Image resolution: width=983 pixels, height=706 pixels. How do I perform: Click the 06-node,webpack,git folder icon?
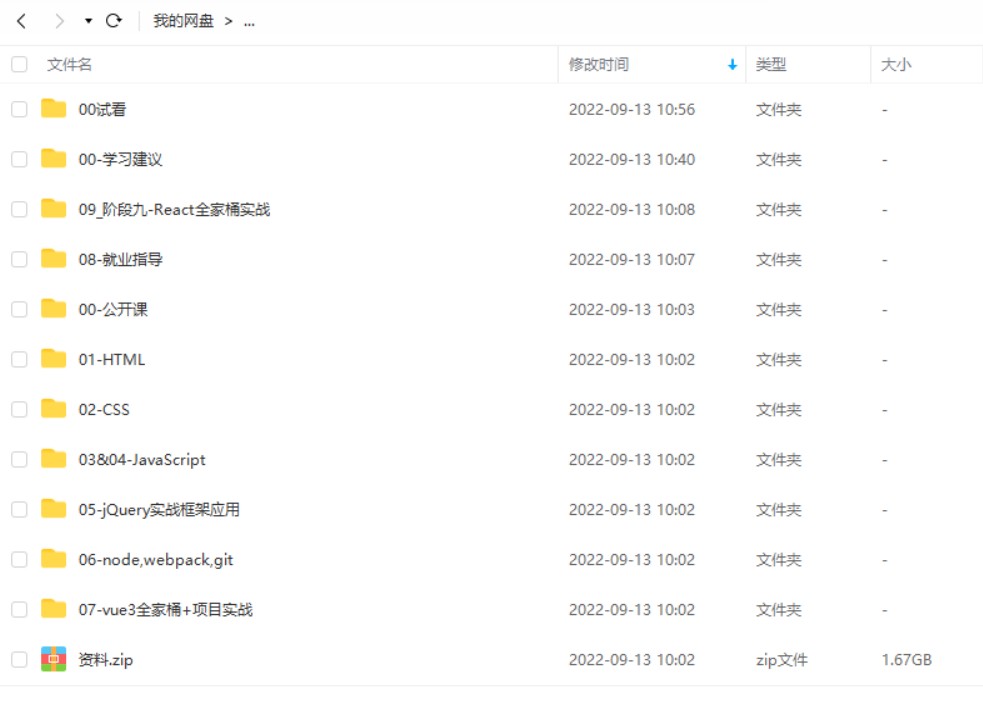(53, 559)
